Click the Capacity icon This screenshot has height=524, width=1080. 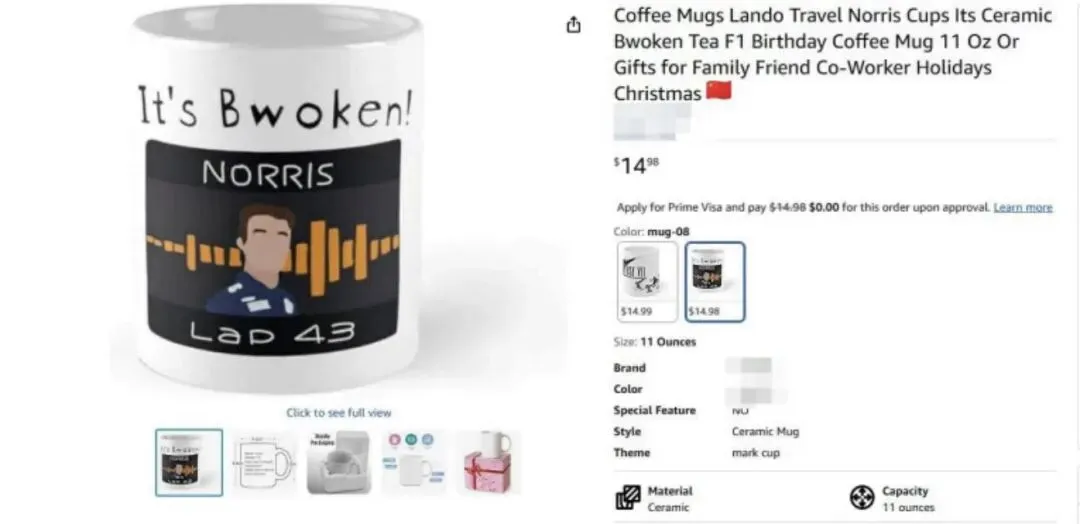coord(862,497)
